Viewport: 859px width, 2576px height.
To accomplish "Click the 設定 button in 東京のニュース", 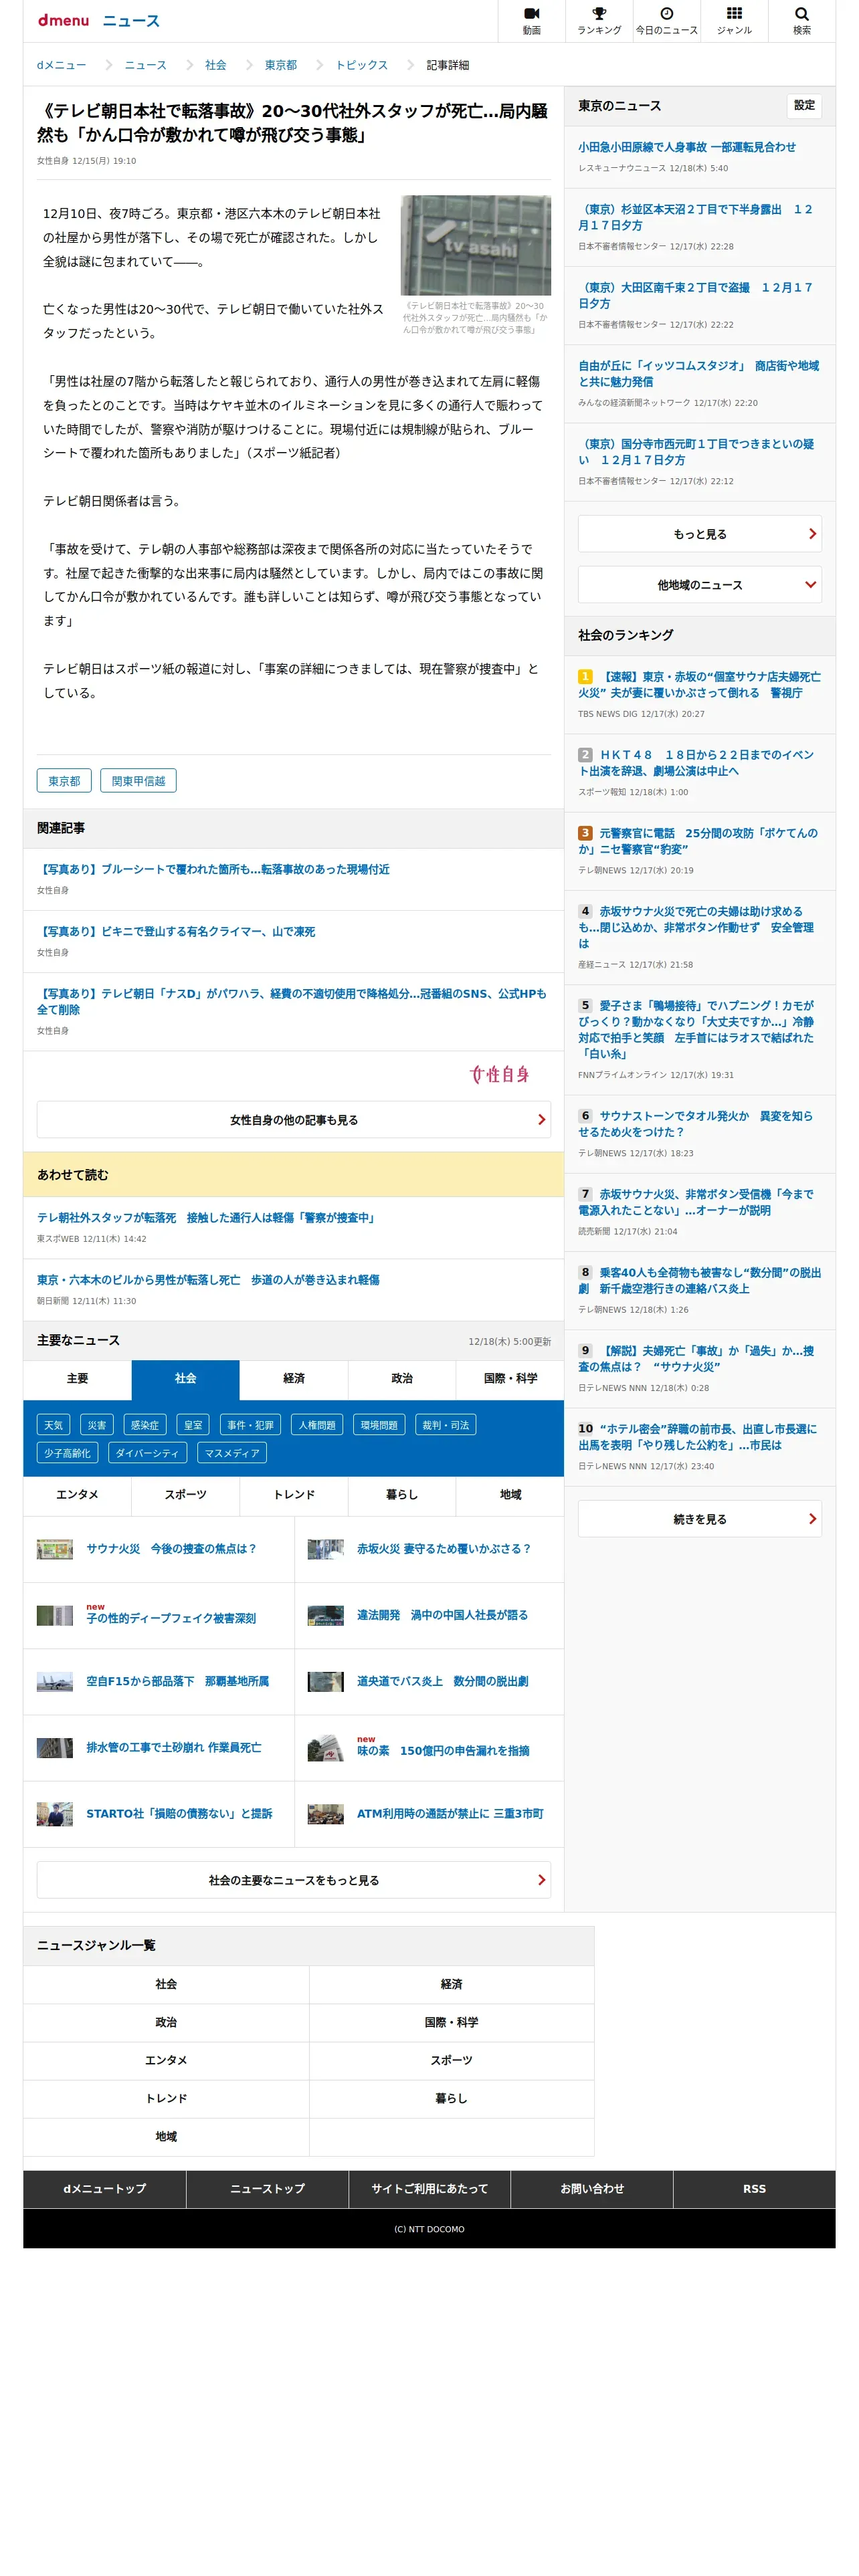I will tap(804, 105).
